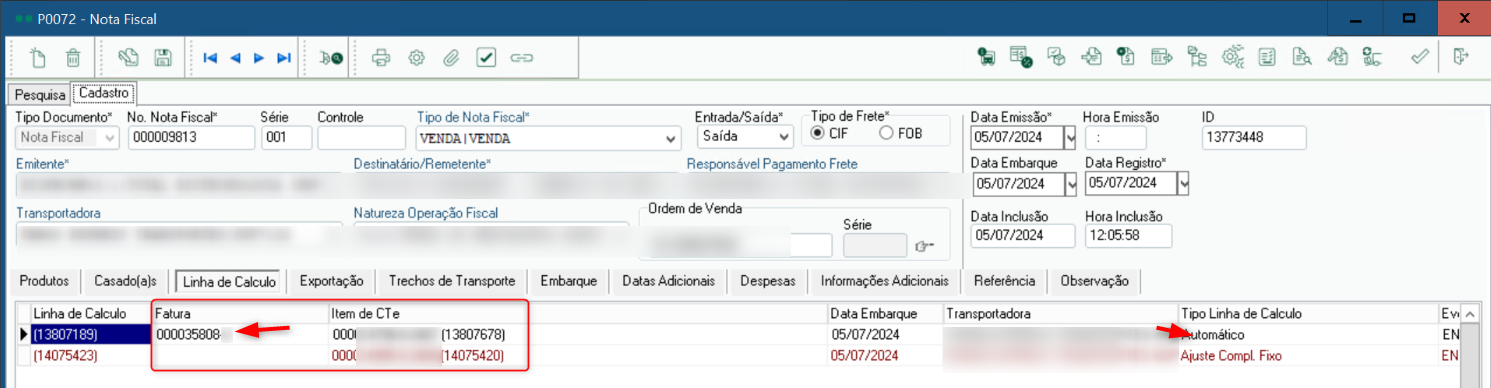Open the Data Emissão date picker arrow
The image size is (1491, 388).
(1071, 138)
